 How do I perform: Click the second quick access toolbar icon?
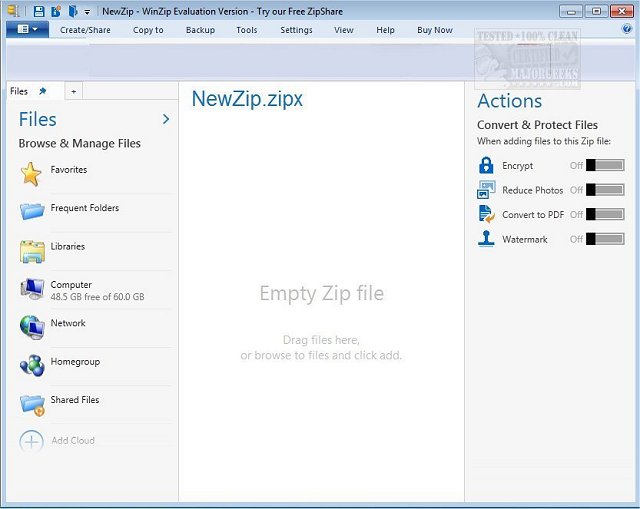pos(56,11)
